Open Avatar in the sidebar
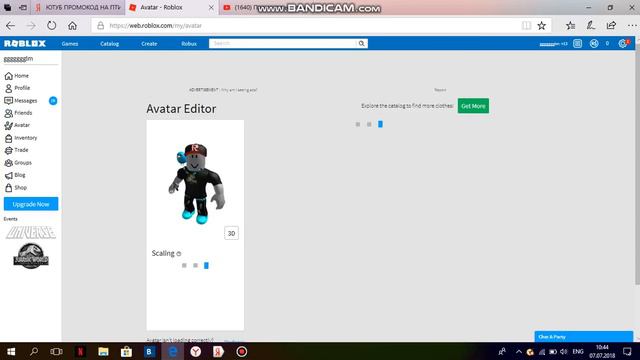640x360 pixels. click(17, 125)
